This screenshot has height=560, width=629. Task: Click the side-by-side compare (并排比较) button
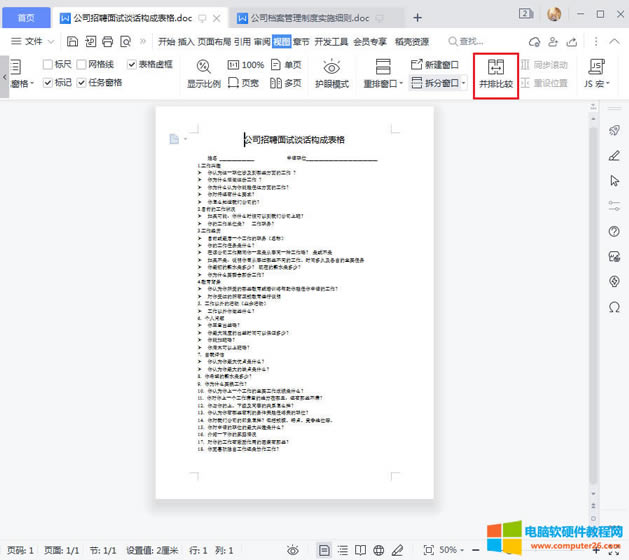(x=495, y=73)
